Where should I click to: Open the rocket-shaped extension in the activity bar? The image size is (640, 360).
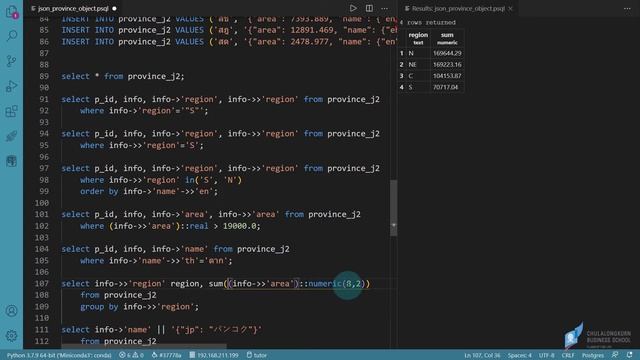pyautogui.click(x=11, y=136)
